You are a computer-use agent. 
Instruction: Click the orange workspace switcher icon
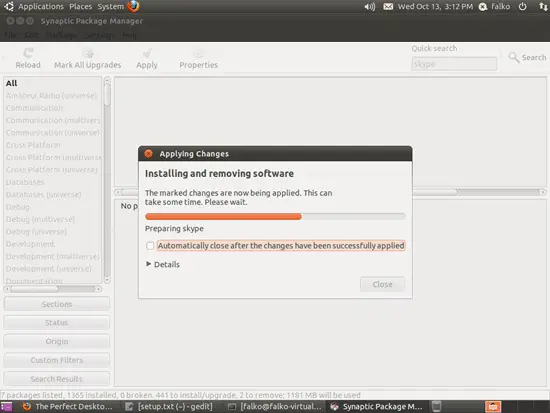click(x=493, y=407)
